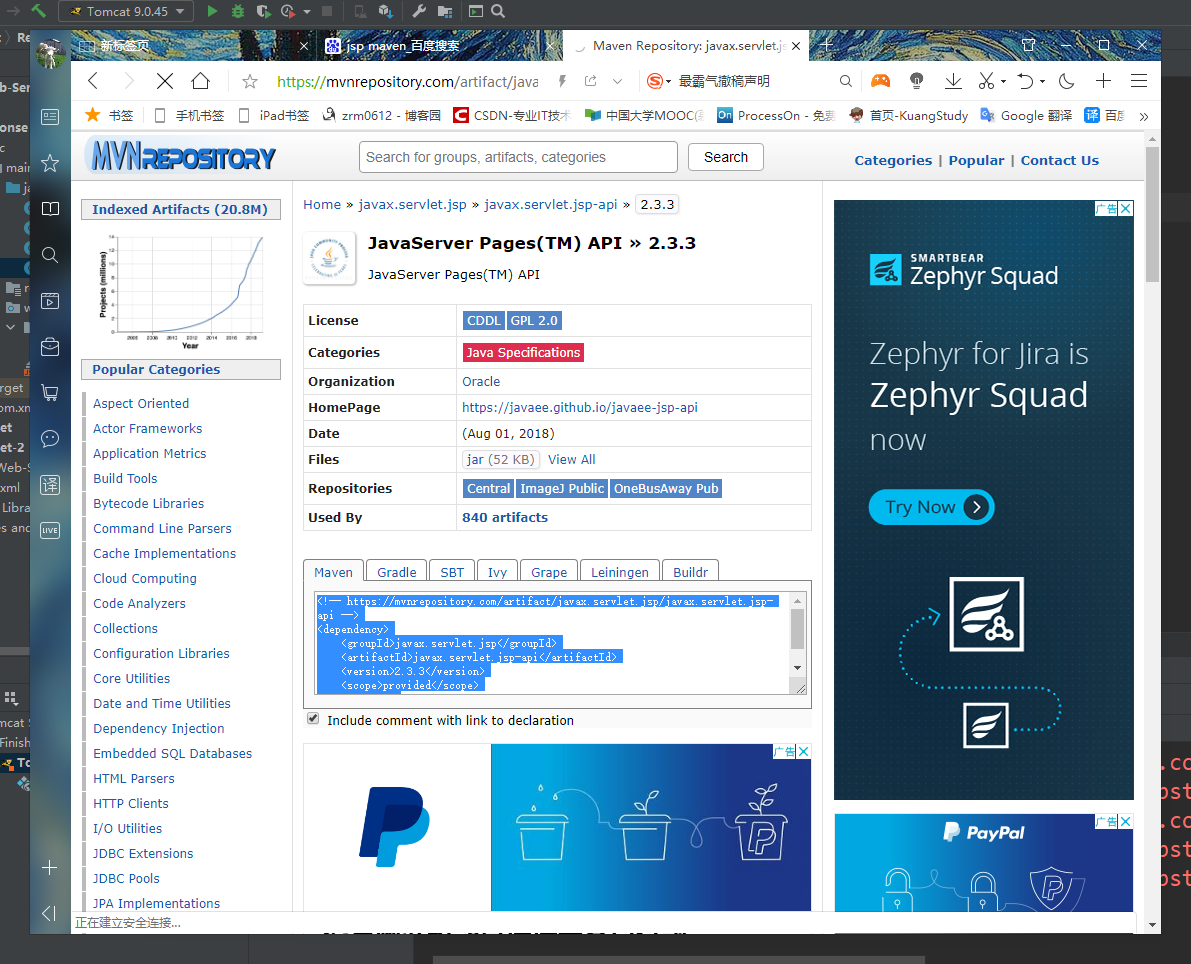Select the Buildr tab

tap(690, 572)
